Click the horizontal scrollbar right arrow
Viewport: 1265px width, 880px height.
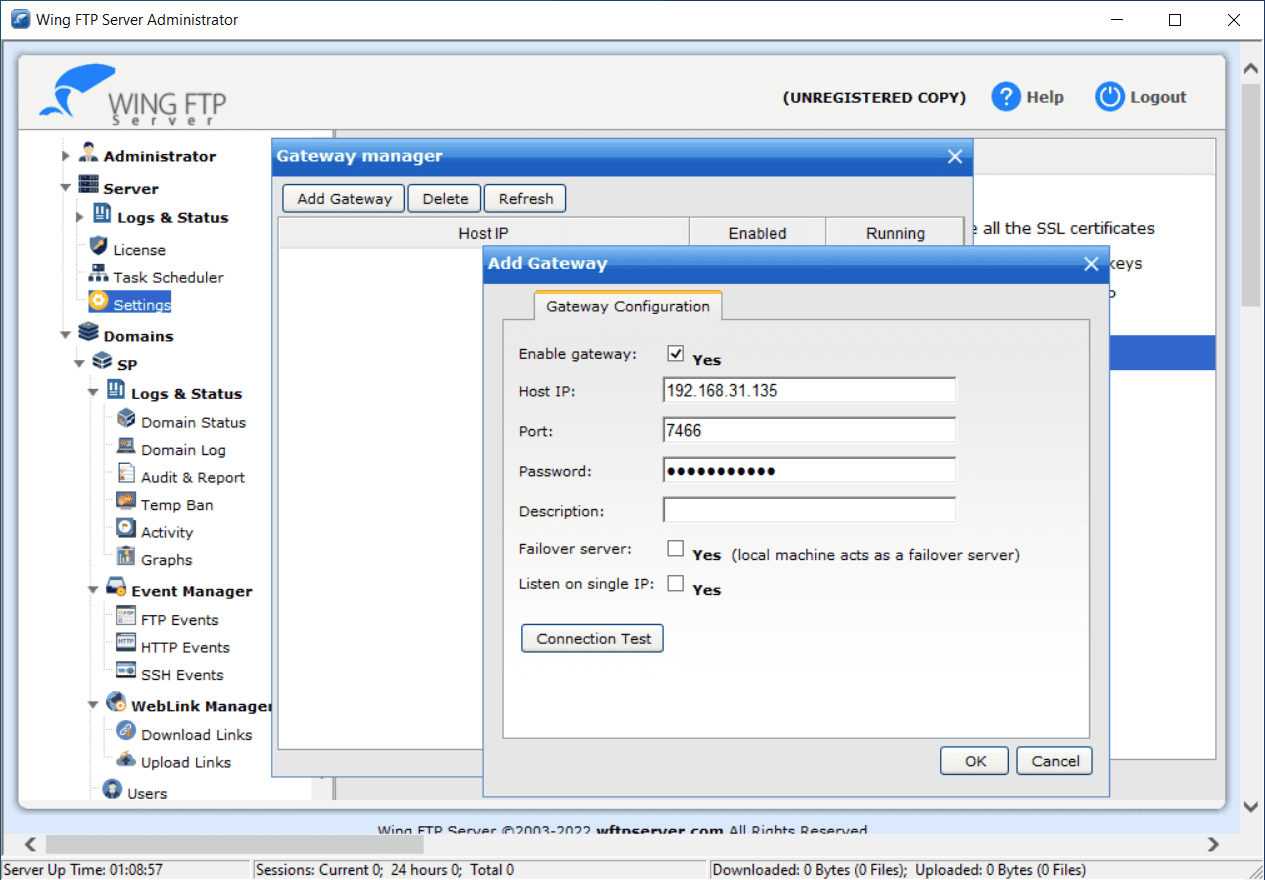point(1213,844)
